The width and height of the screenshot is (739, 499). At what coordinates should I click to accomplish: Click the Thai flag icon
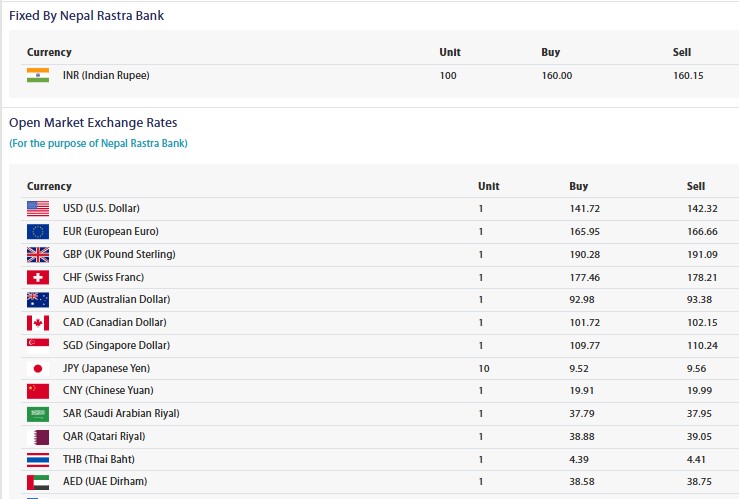pyautogui.click(x=38, y=459)
